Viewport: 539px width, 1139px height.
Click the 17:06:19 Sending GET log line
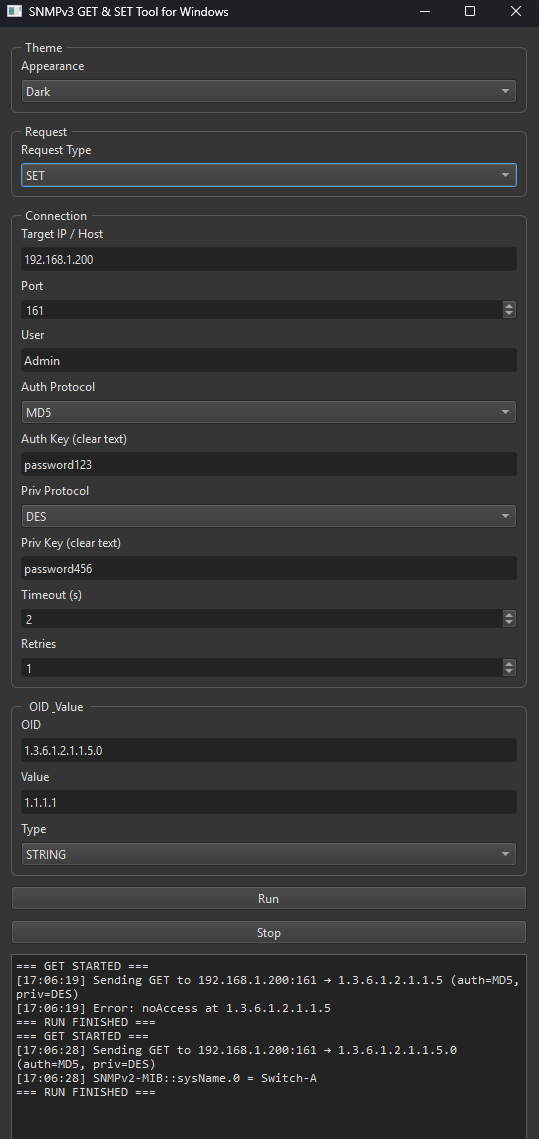pos(267,987)
